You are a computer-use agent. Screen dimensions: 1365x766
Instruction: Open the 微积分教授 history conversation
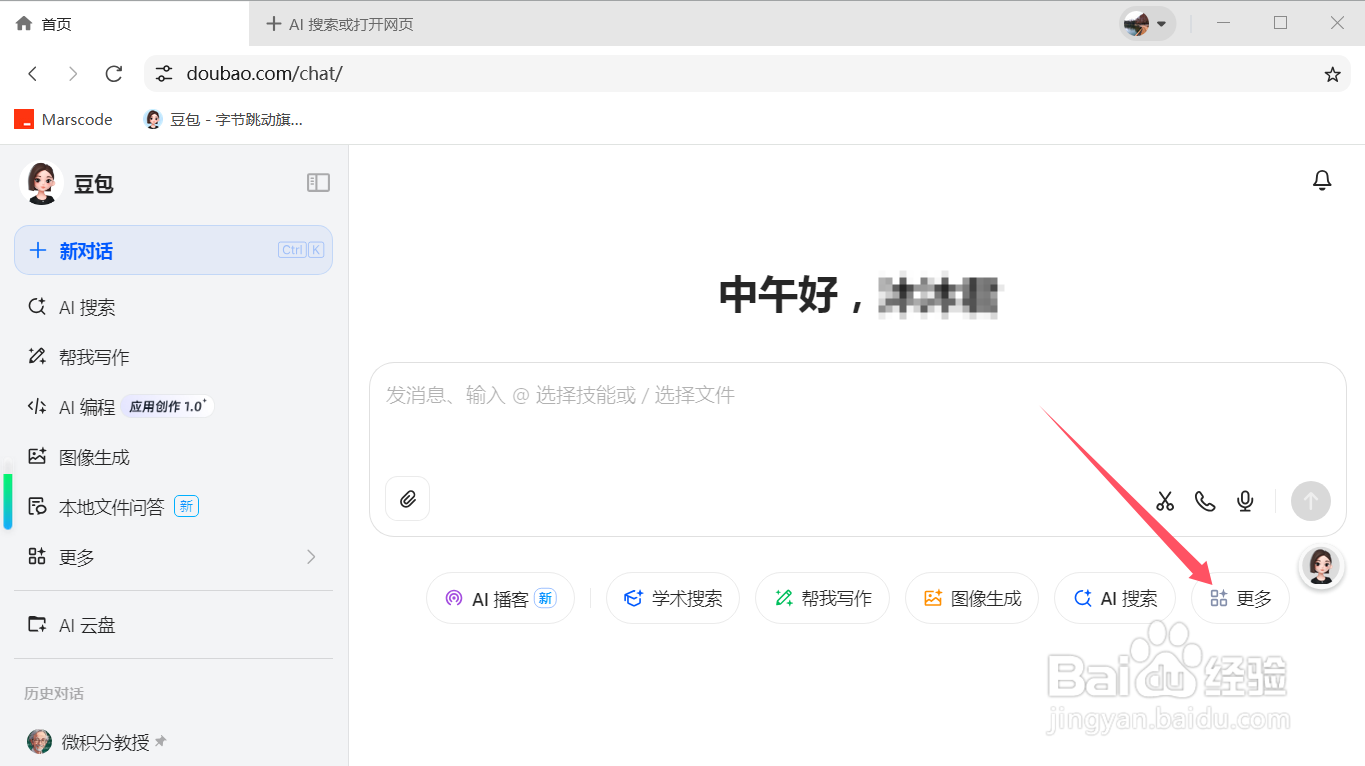coord(173,742)
